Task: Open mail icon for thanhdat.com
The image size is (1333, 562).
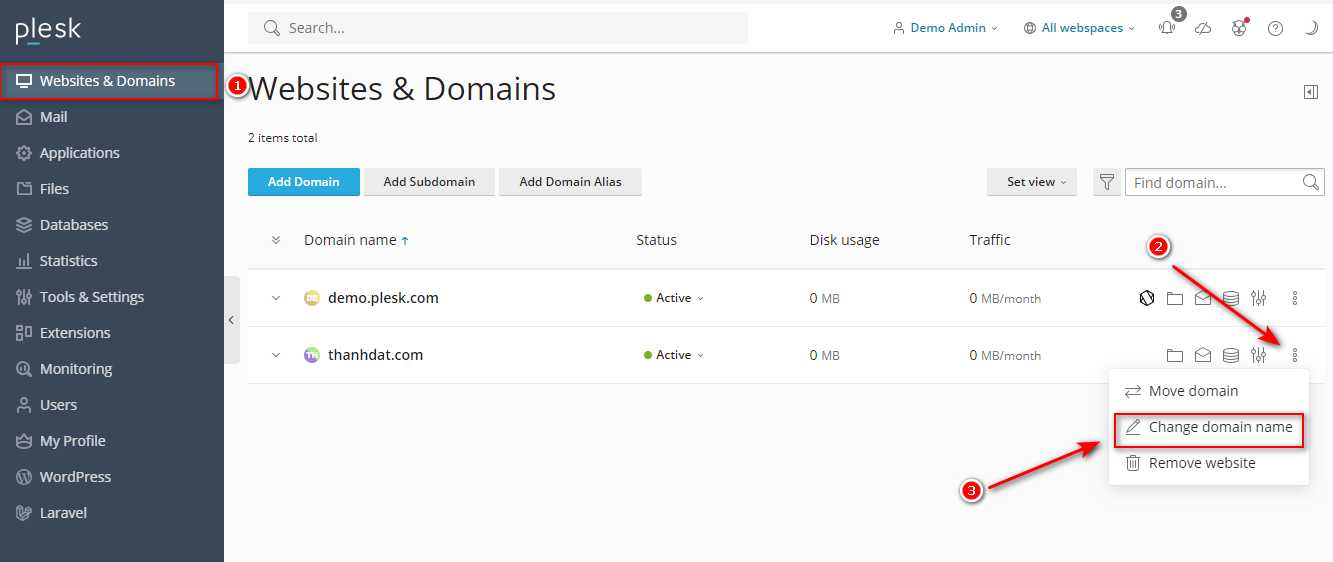Action: tap(1203, 355)
